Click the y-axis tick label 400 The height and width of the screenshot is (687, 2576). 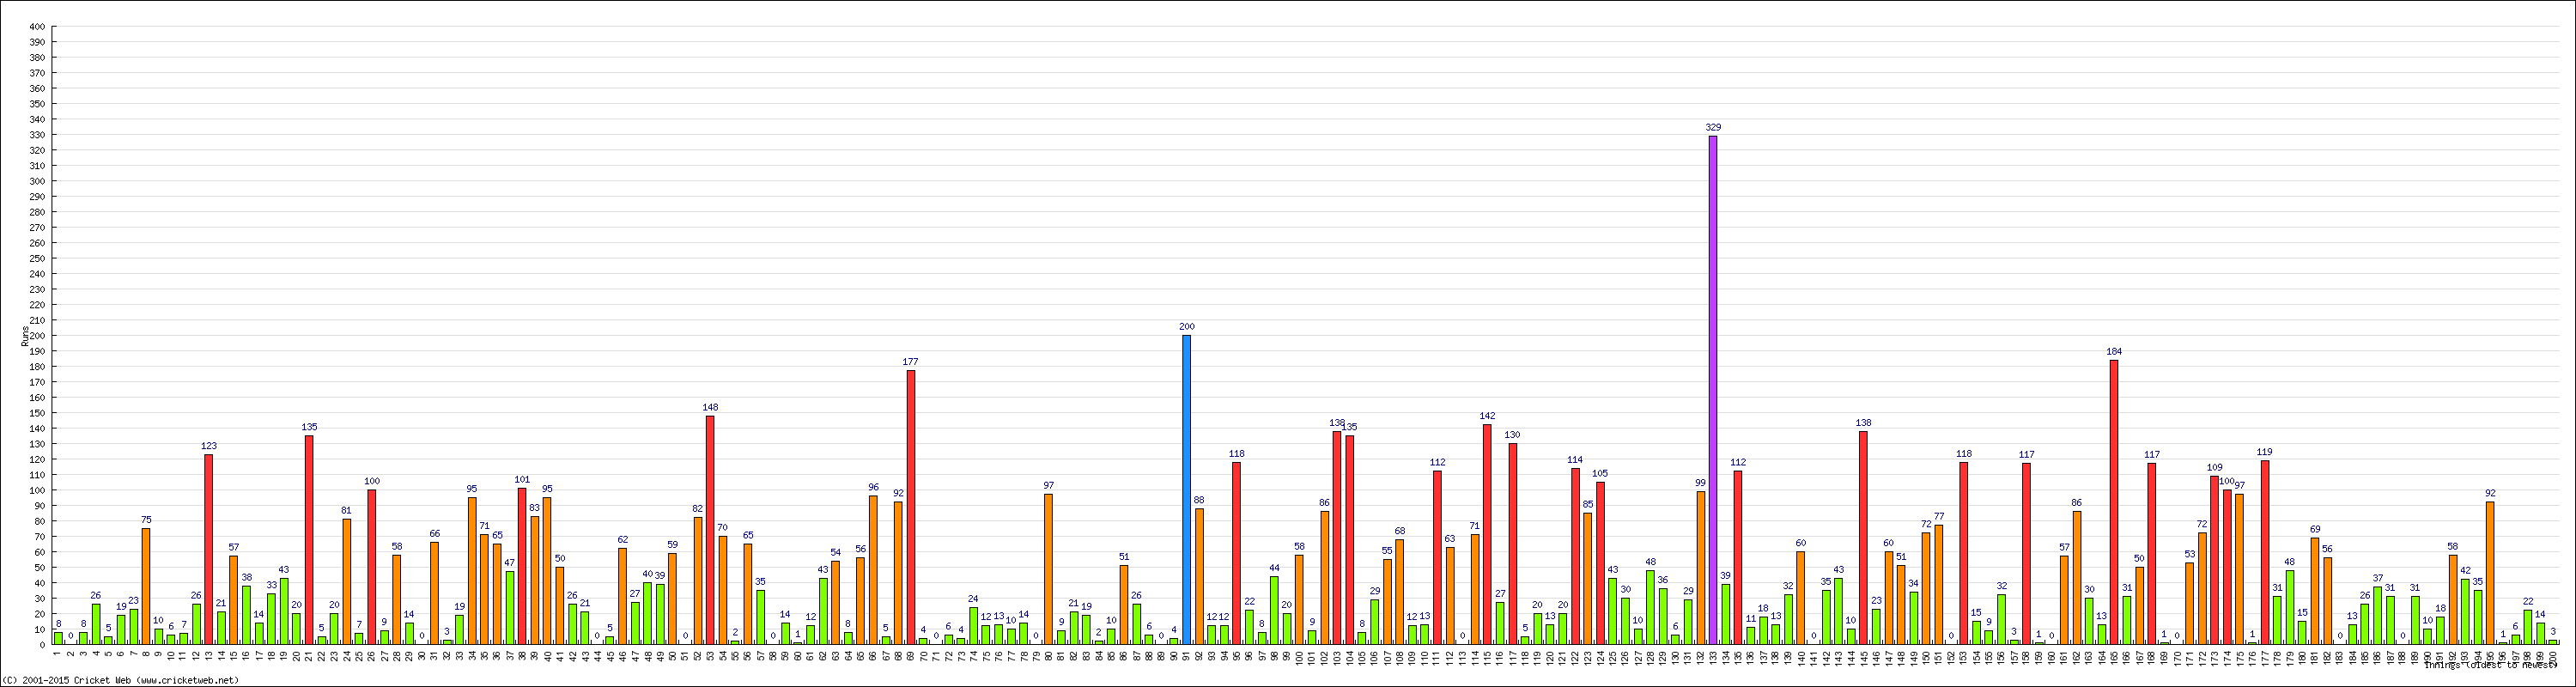pos(37,27)
